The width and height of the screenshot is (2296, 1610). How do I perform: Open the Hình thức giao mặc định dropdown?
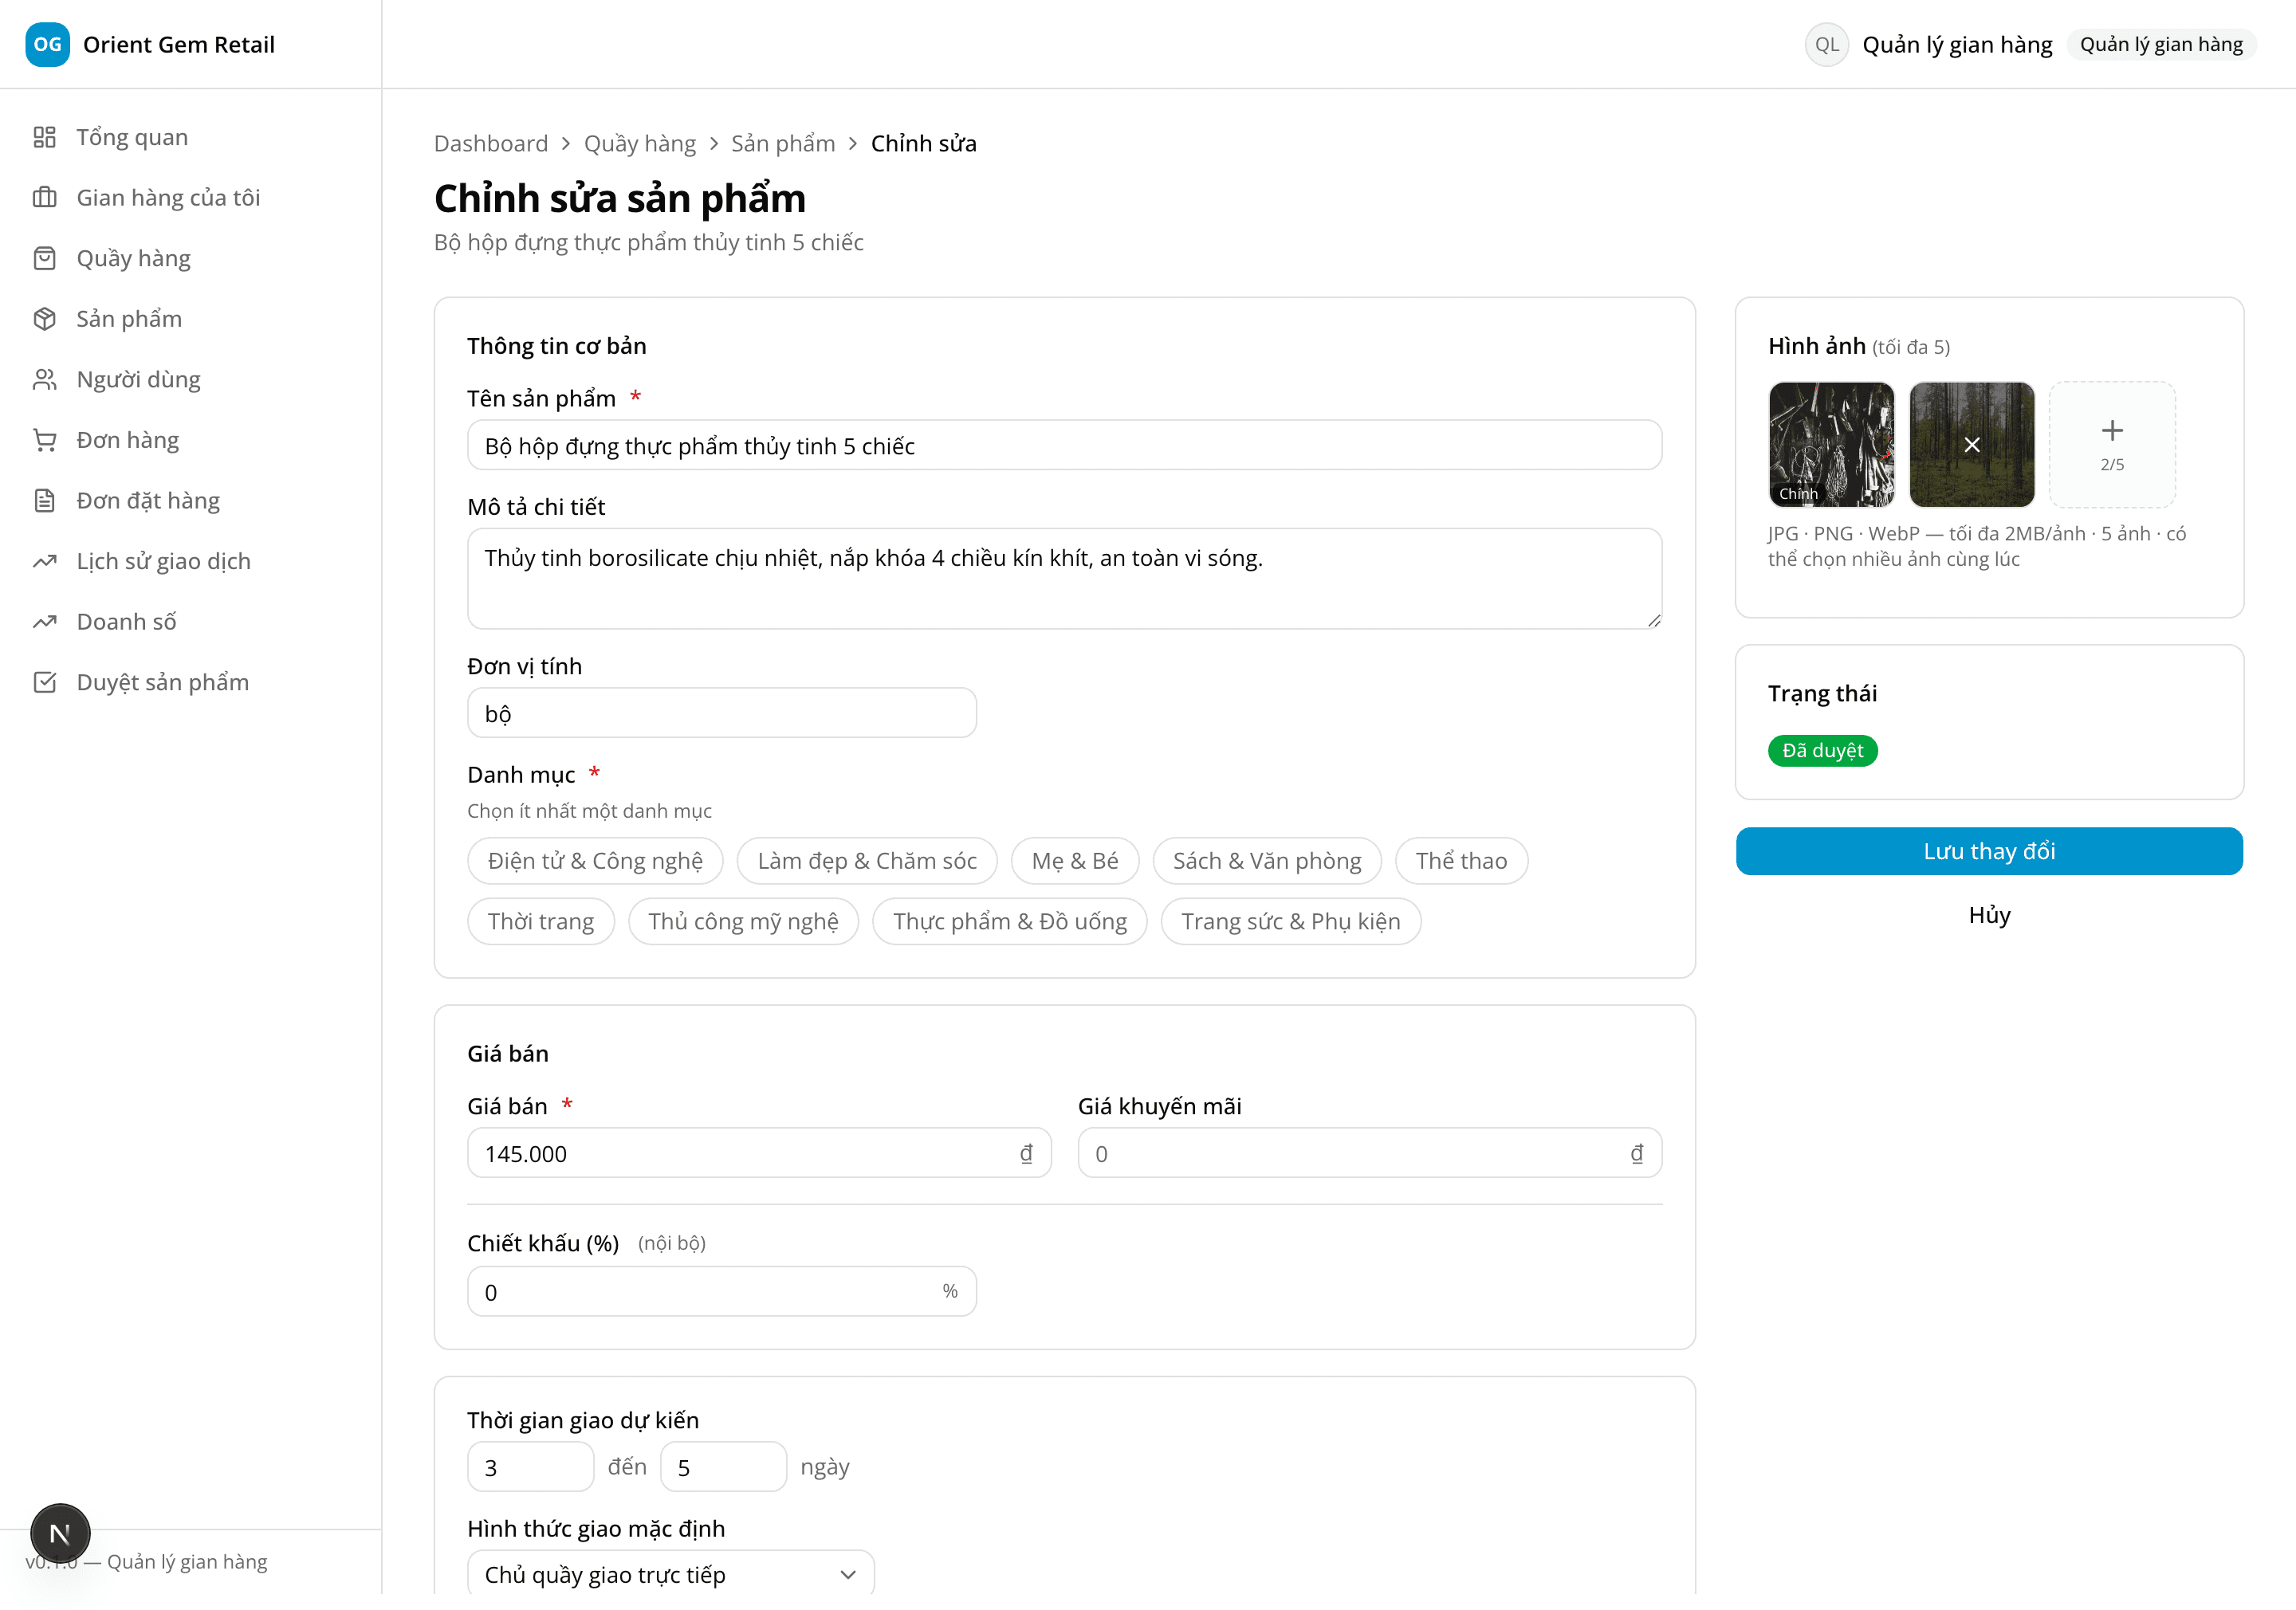671,1573
